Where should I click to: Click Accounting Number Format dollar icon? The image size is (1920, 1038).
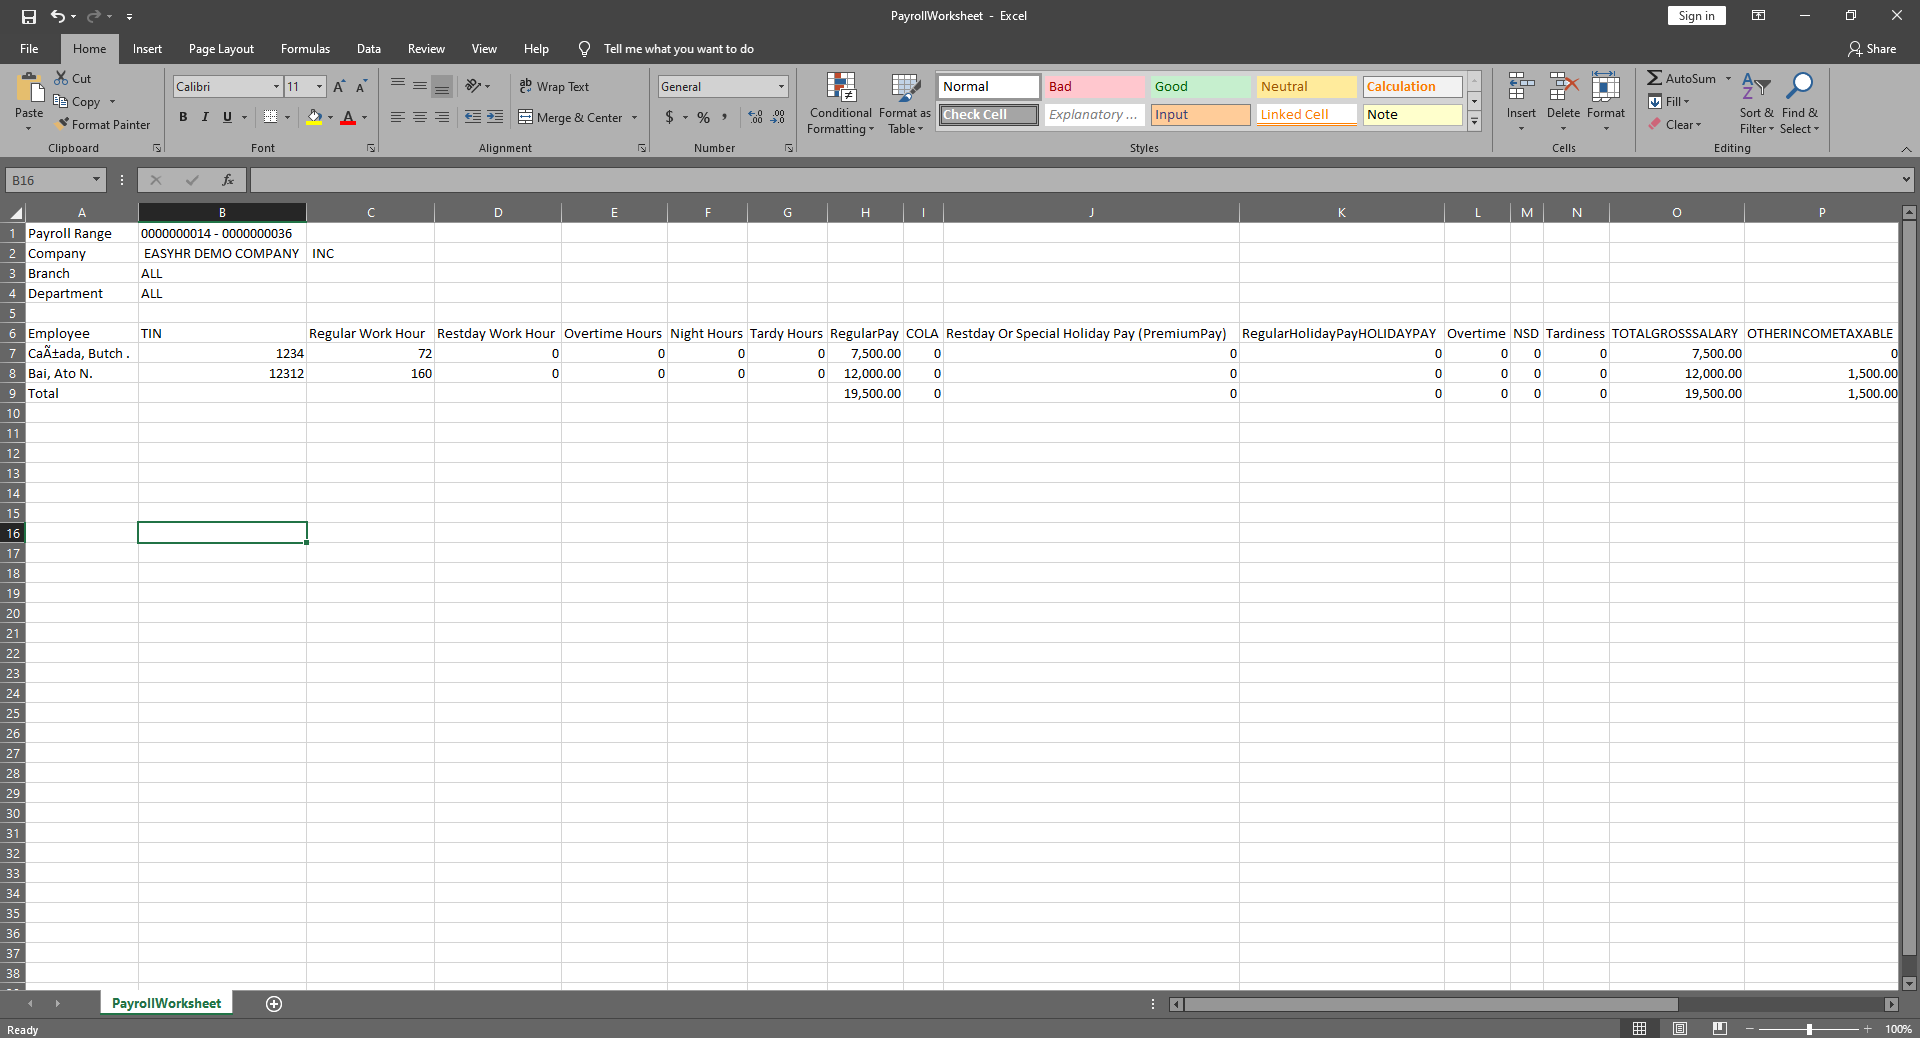(669, 117)
